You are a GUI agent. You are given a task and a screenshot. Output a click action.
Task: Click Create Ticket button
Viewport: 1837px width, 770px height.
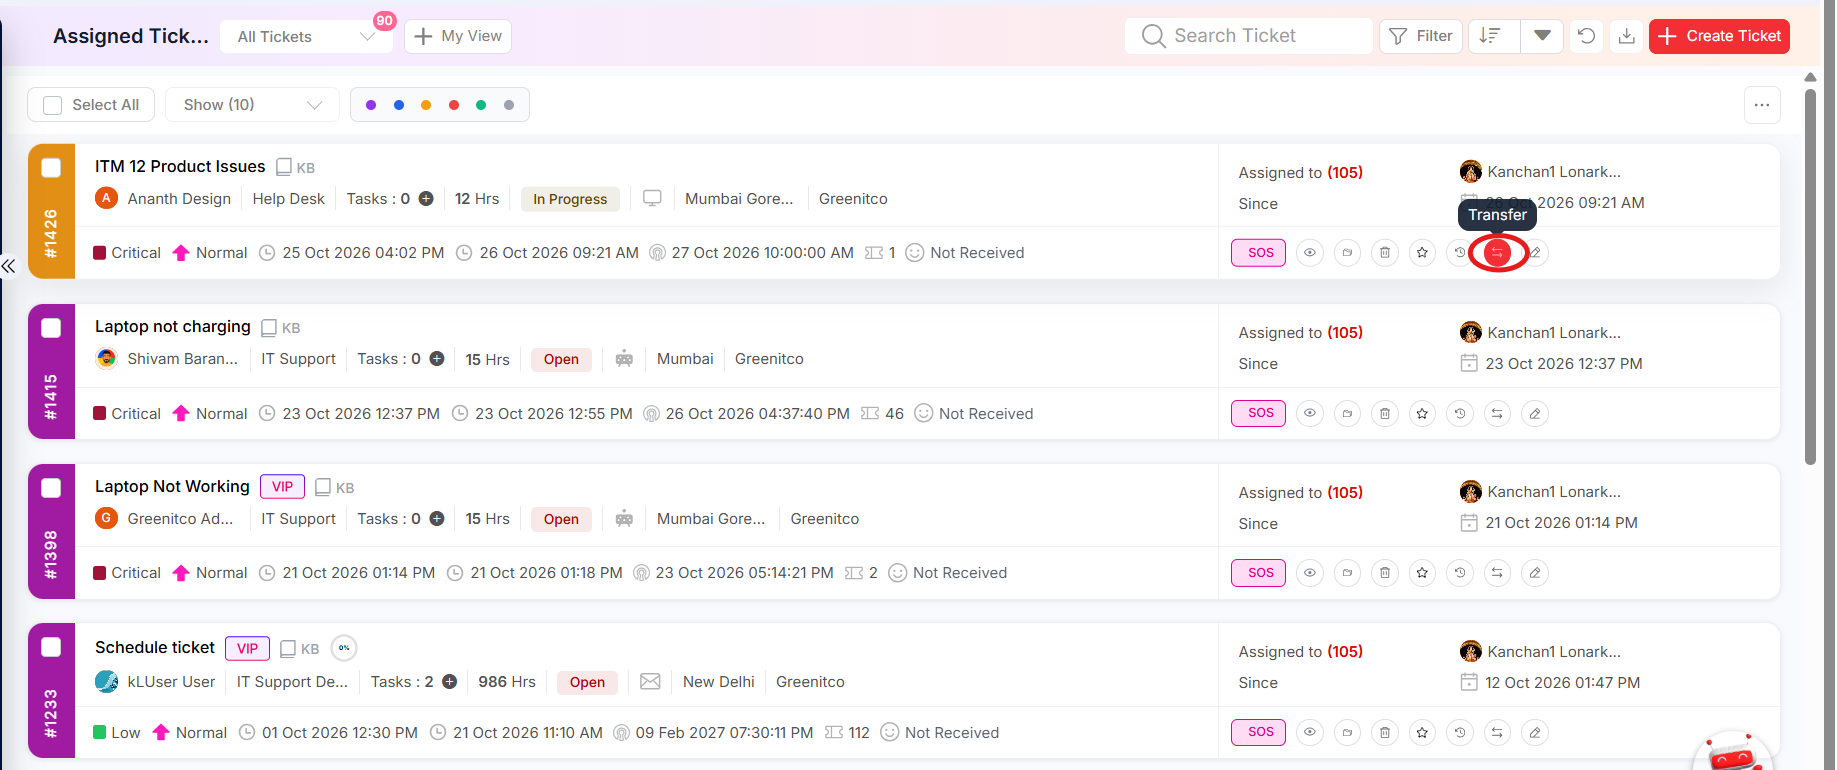[x=1719, y=36]
